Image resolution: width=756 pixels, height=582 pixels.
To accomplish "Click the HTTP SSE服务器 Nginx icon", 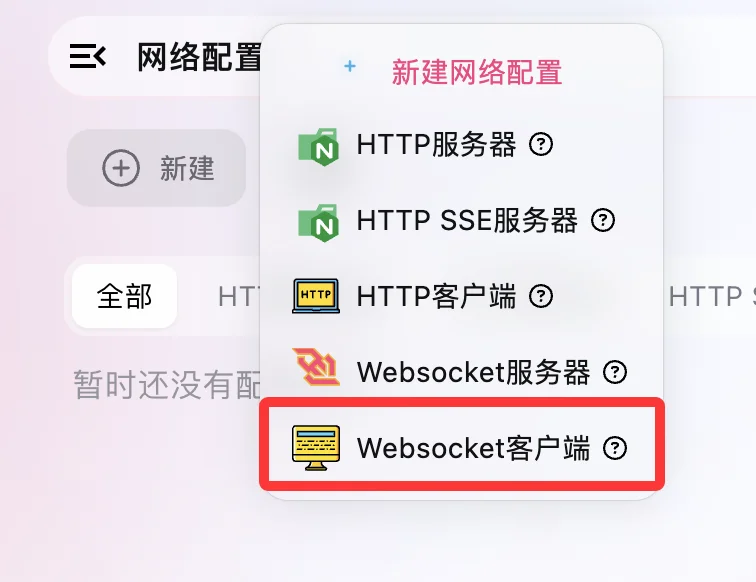I will pos(318,222).
